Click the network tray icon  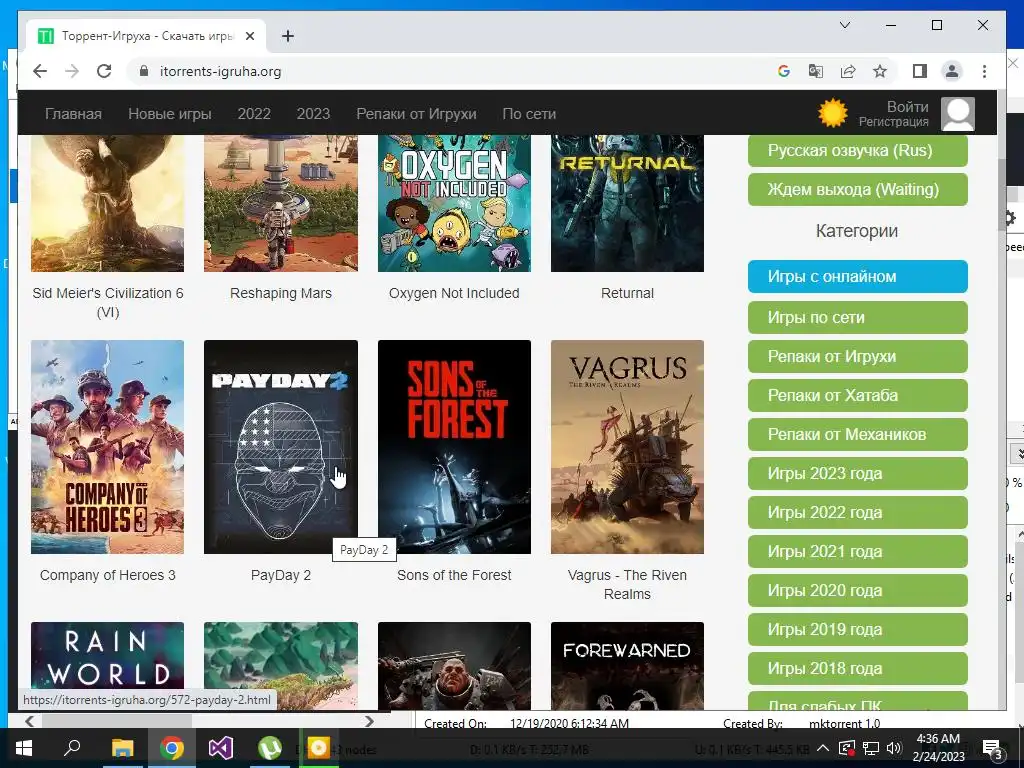click(x=871, y=748)
